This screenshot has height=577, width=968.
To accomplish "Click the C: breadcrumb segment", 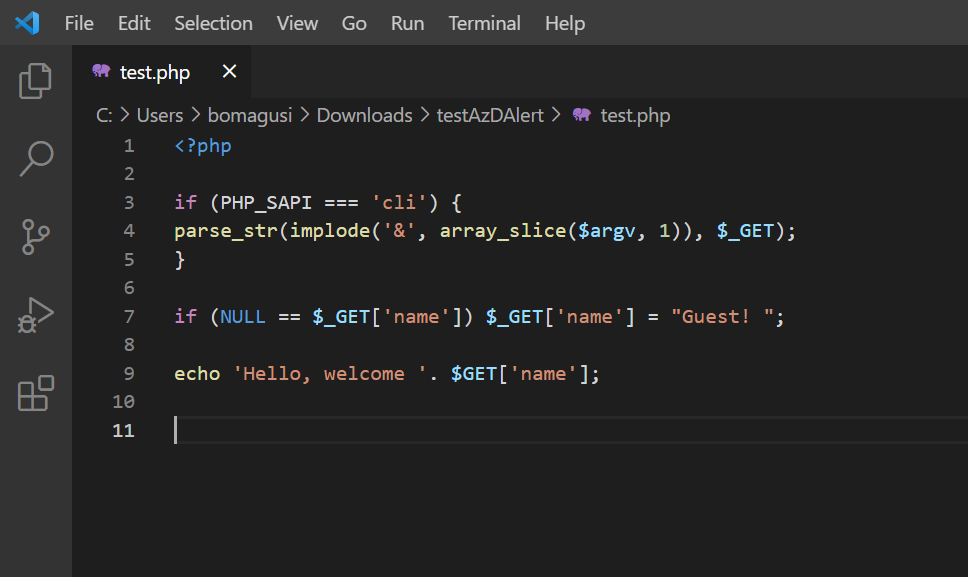I will [x=104, y=115].
